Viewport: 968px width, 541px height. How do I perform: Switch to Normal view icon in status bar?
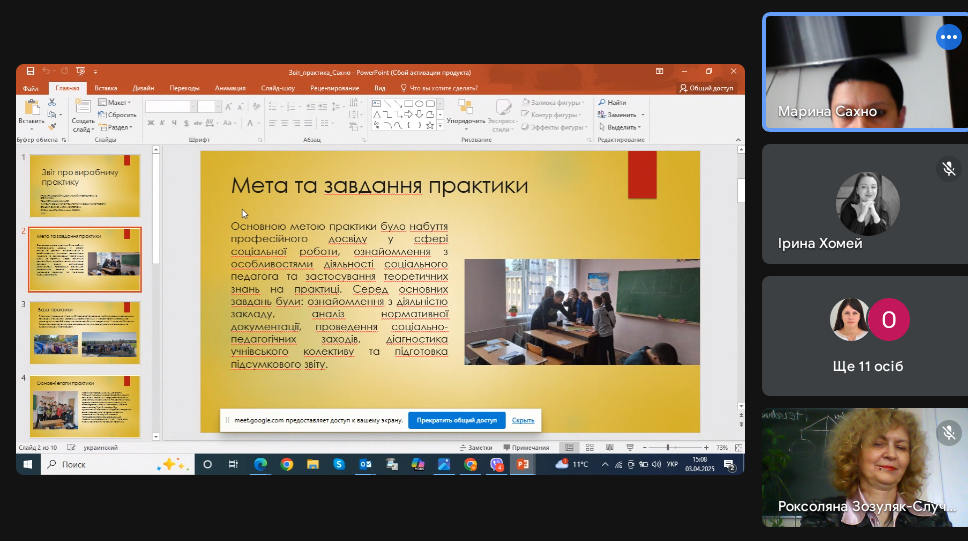point(569,448)
